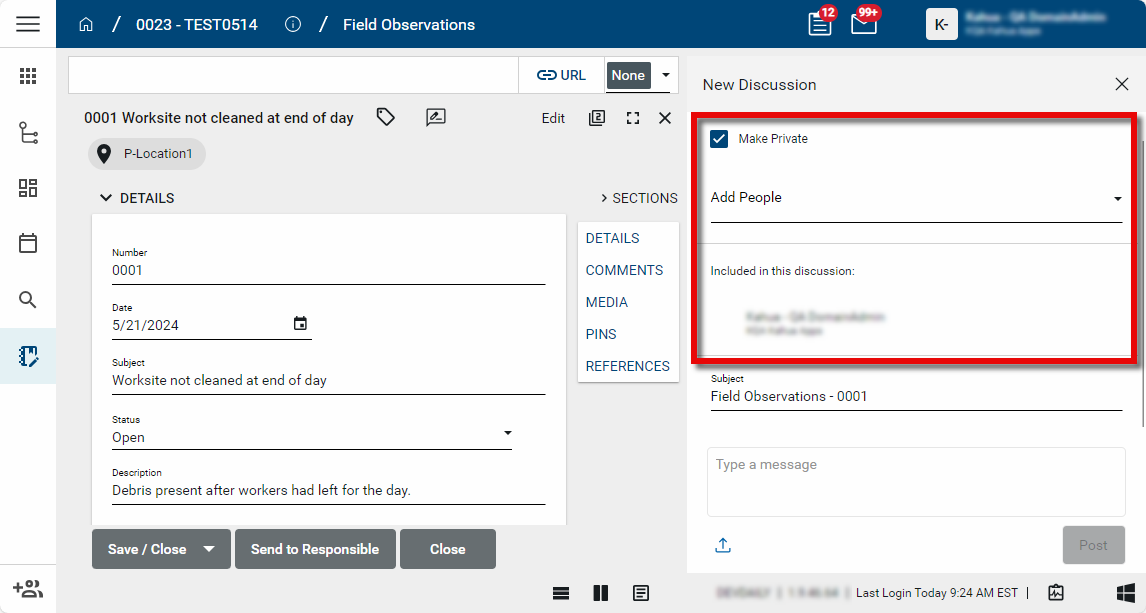Screen dimensions: 1146x613
Task: Open the messages envelope icon
Action: pyautogui.click(x=864, y=24)
